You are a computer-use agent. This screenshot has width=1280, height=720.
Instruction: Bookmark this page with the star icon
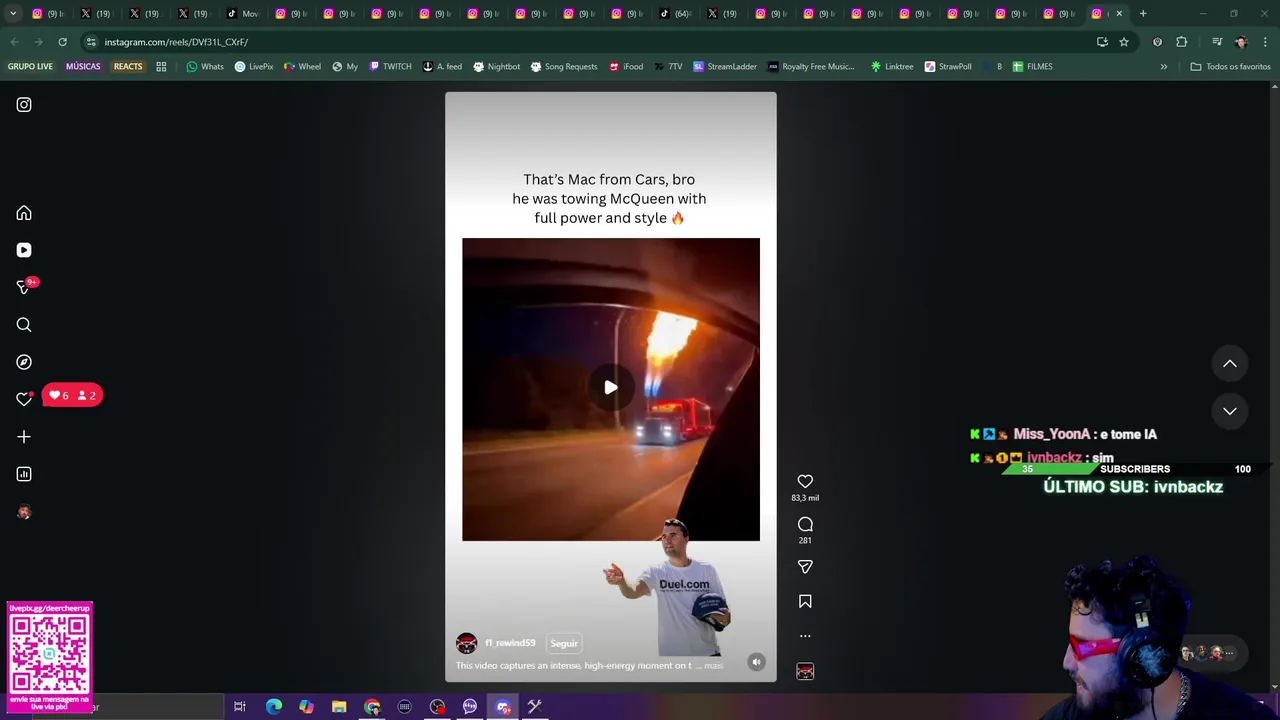(x=1124, y=42)
